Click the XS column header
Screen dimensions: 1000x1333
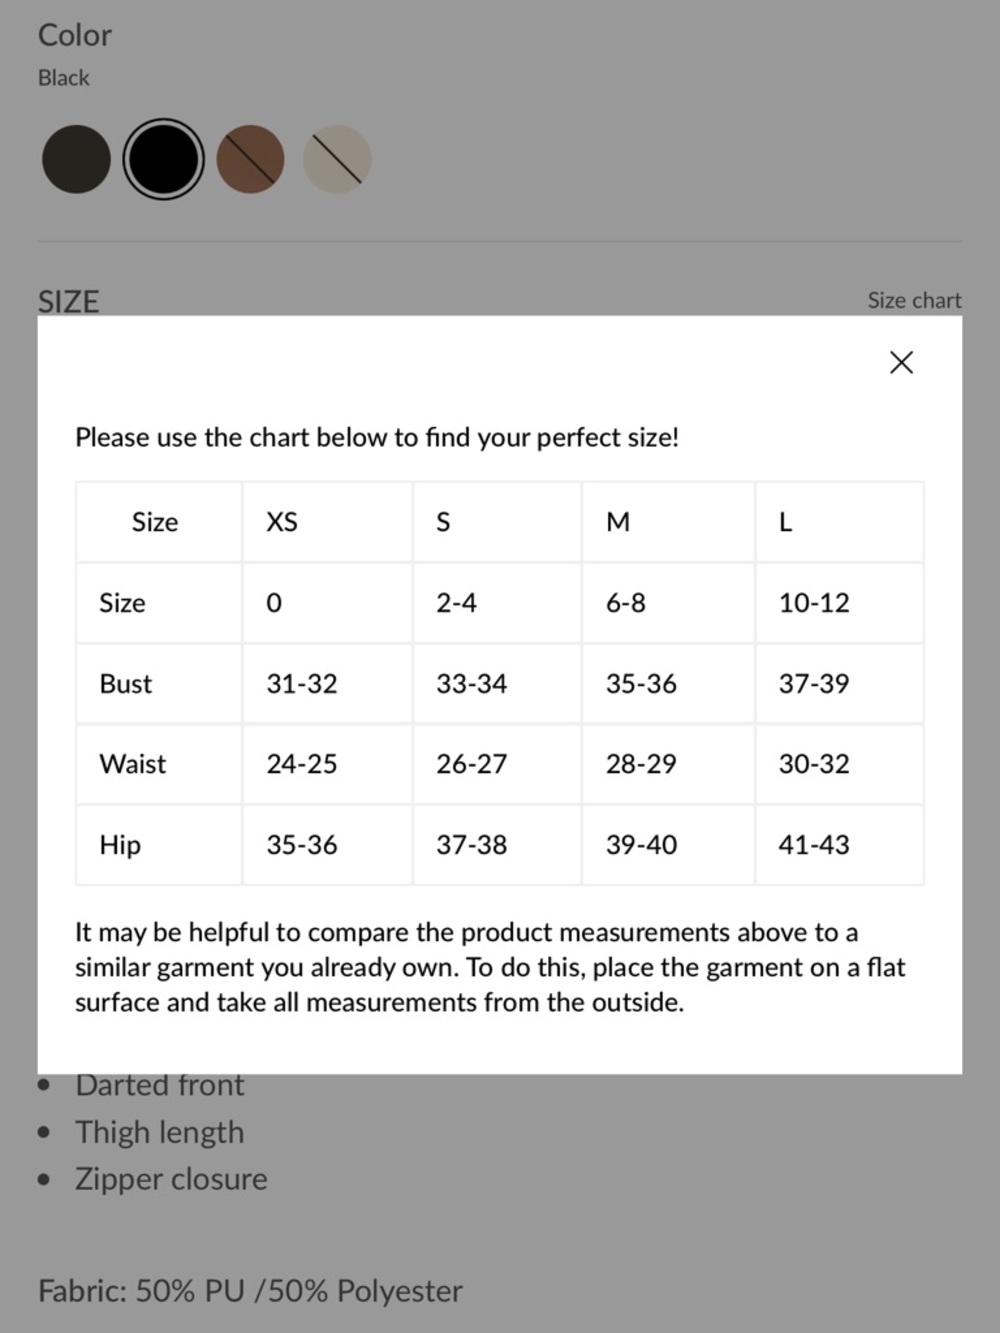pos(327,522)
